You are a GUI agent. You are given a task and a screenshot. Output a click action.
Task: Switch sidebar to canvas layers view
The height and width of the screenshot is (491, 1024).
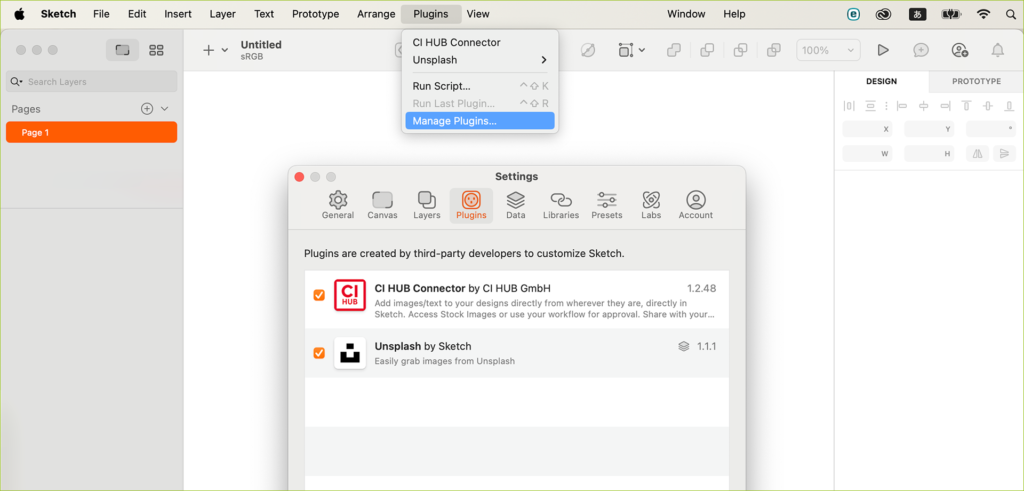coord(122,50)
